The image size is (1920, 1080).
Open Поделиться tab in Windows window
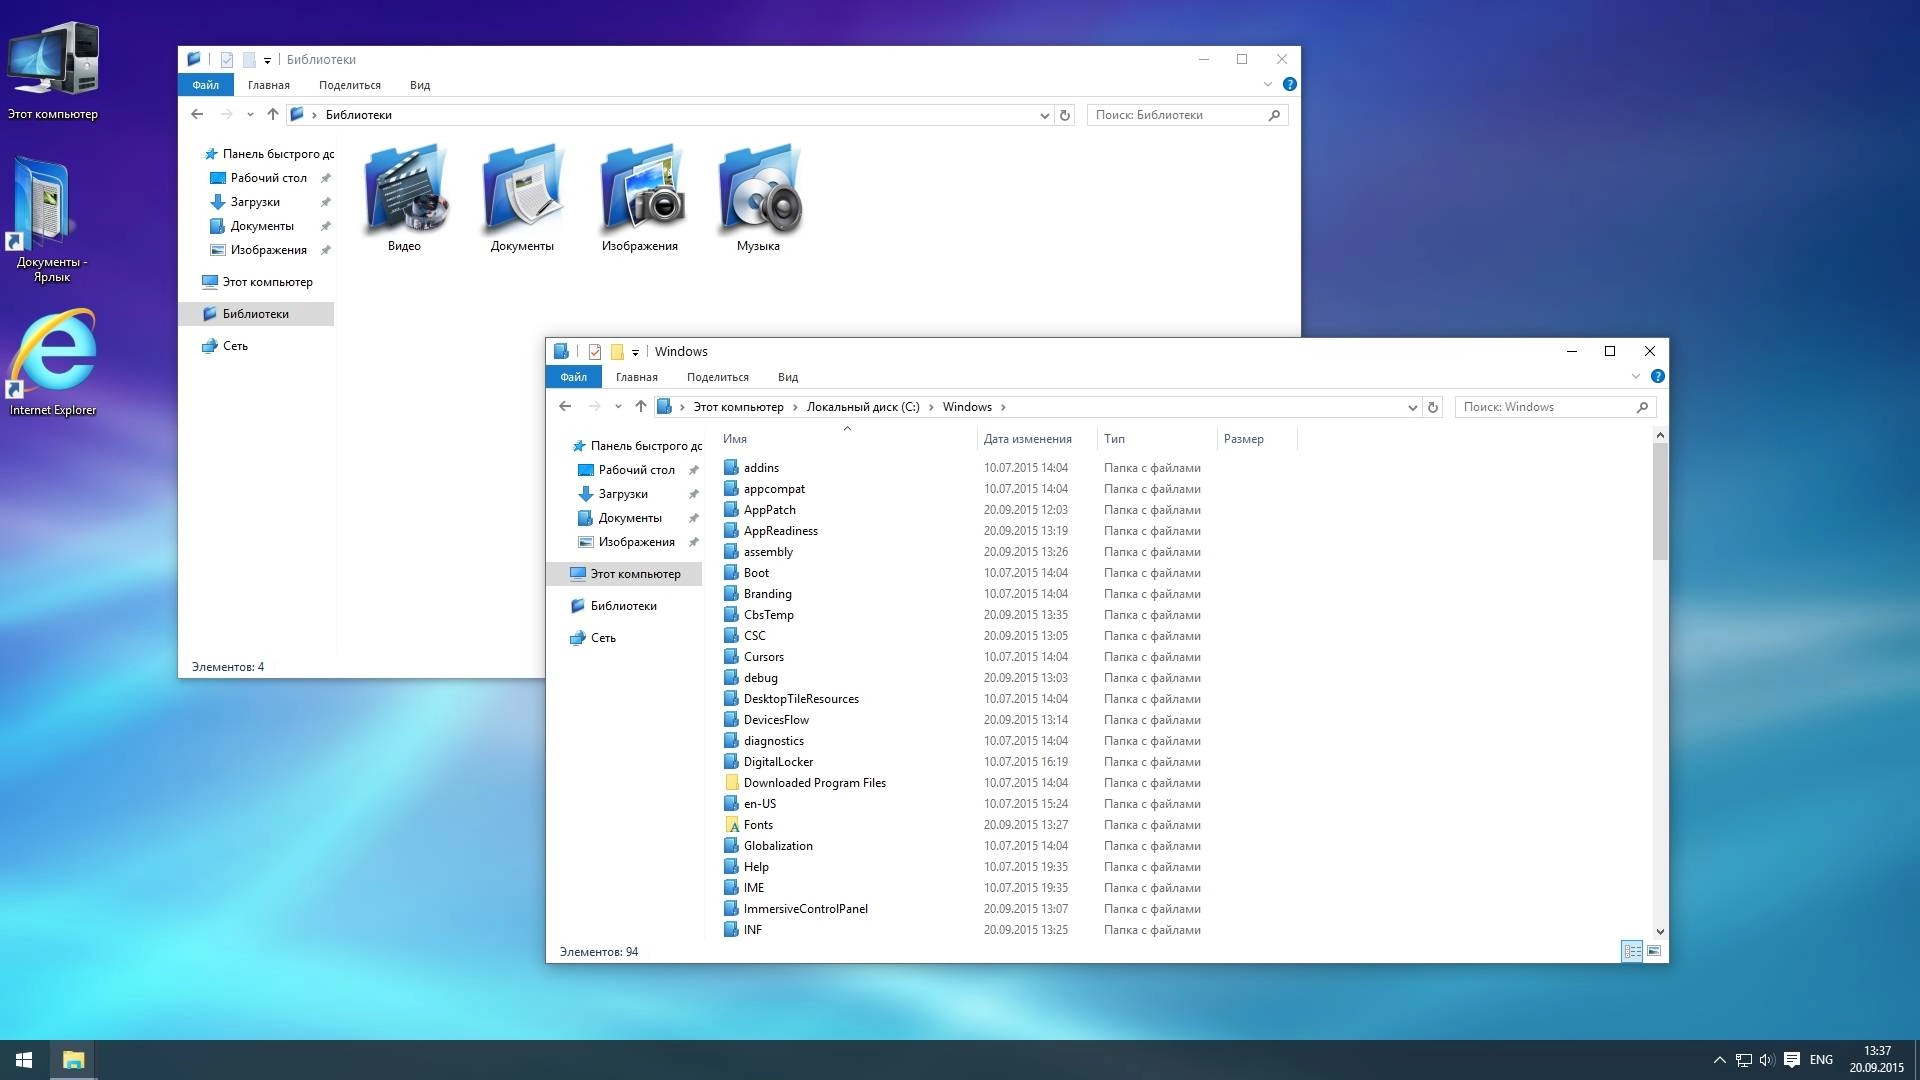tap(718, 377)
